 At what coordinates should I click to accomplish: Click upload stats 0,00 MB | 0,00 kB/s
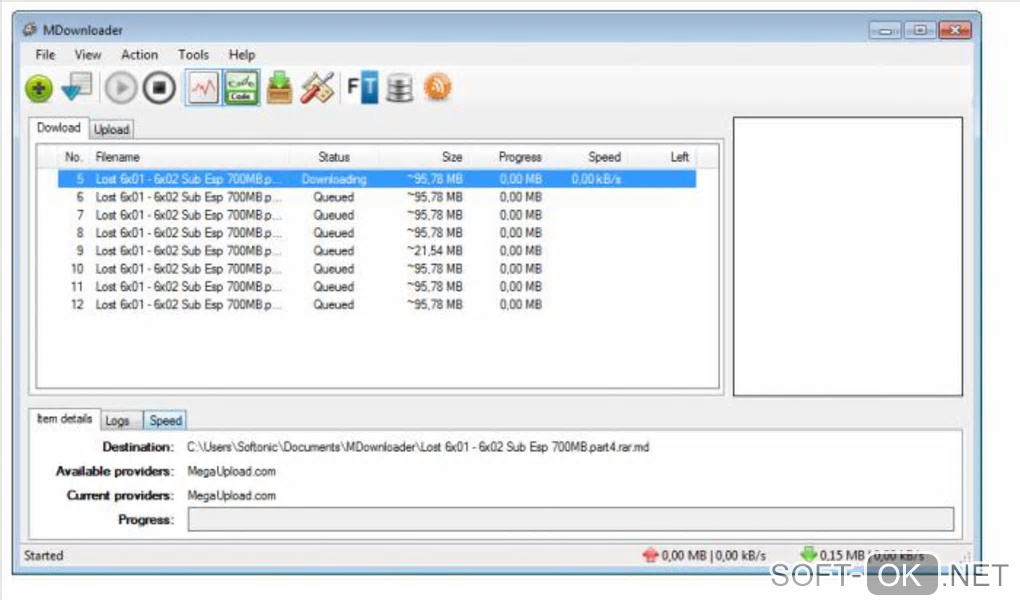(x=714, y=556)
